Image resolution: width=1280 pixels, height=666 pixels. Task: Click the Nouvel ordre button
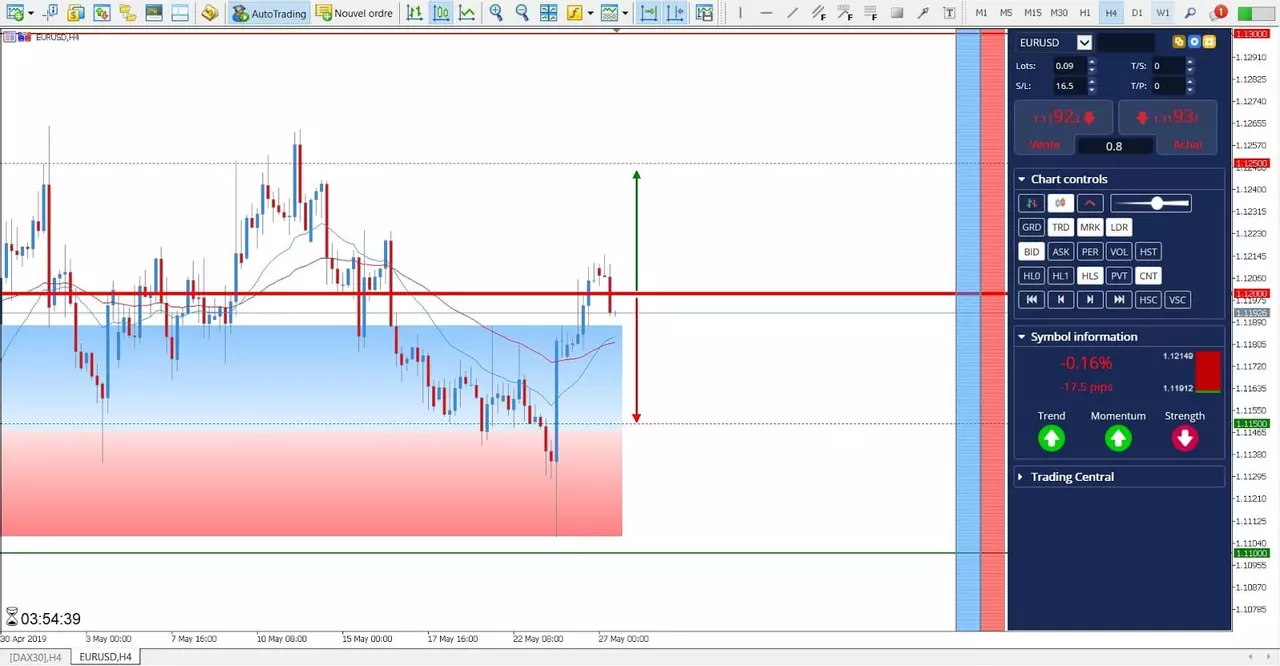[356, 13]
